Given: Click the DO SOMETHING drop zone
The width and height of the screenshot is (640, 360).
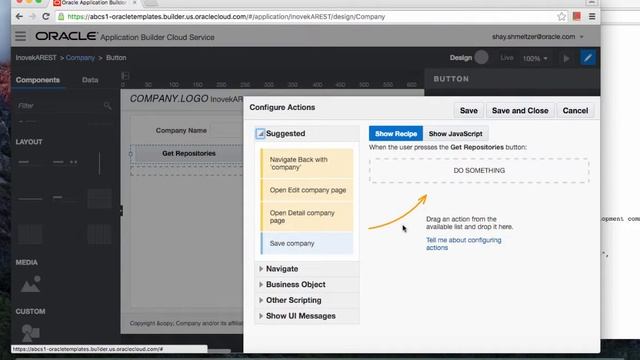Looking at the screenshot, I should pos(479,171).
